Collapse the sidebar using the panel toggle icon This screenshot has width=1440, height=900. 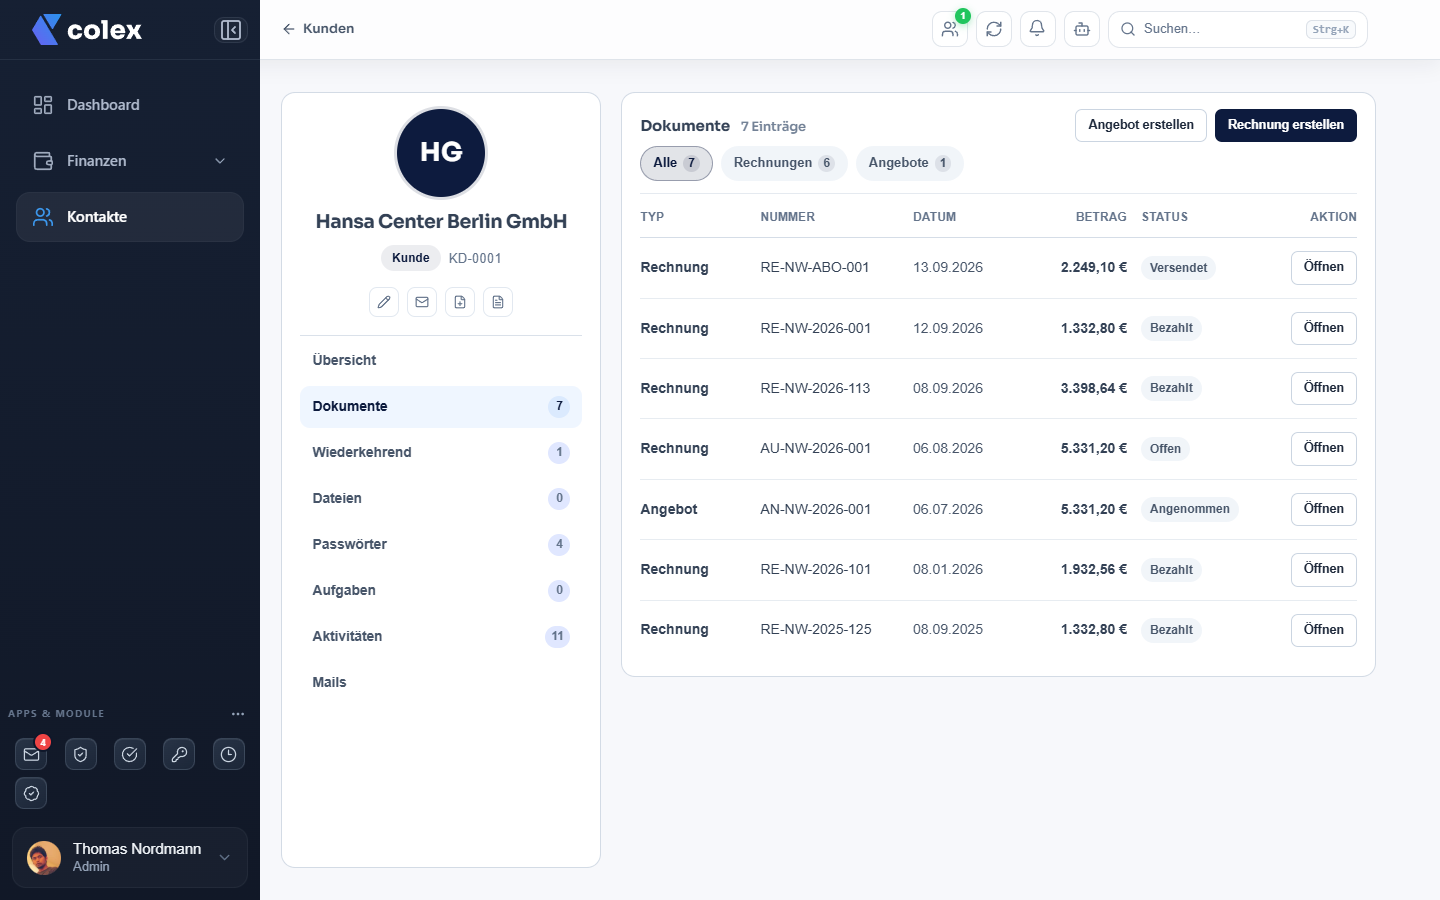231,30
